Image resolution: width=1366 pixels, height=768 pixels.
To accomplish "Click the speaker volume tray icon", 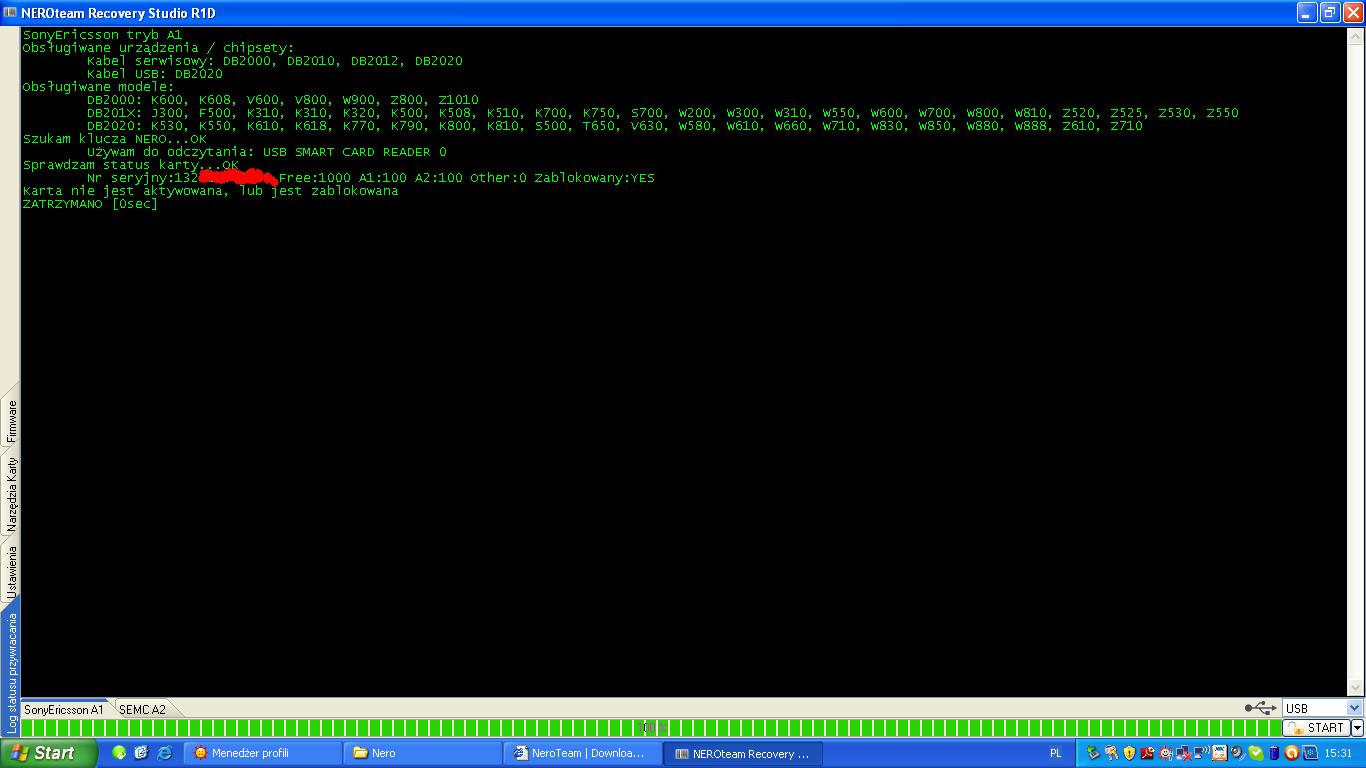I will coord(1237,753).
